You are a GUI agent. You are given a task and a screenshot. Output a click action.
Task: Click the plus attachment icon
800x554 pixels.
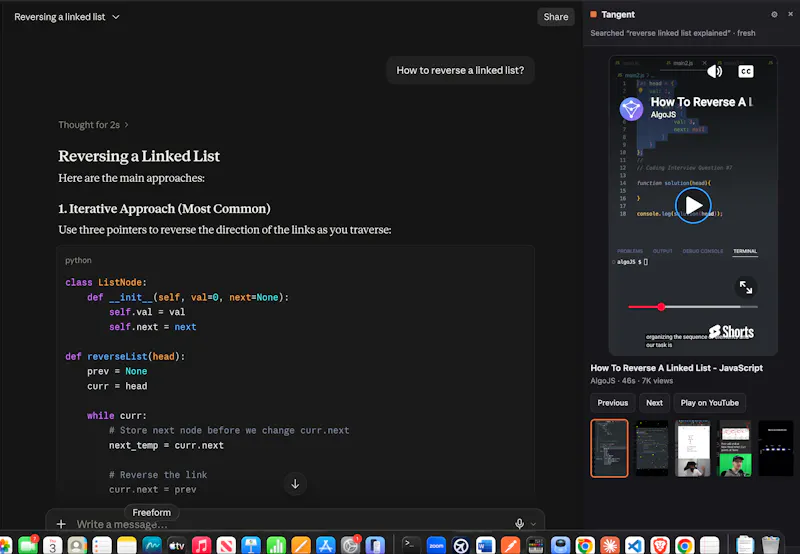click(61, 524)
